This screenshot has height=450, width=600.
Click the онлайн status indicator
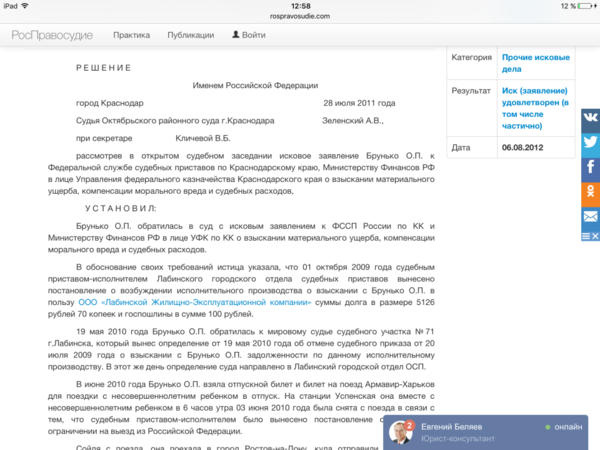[564, 427]
